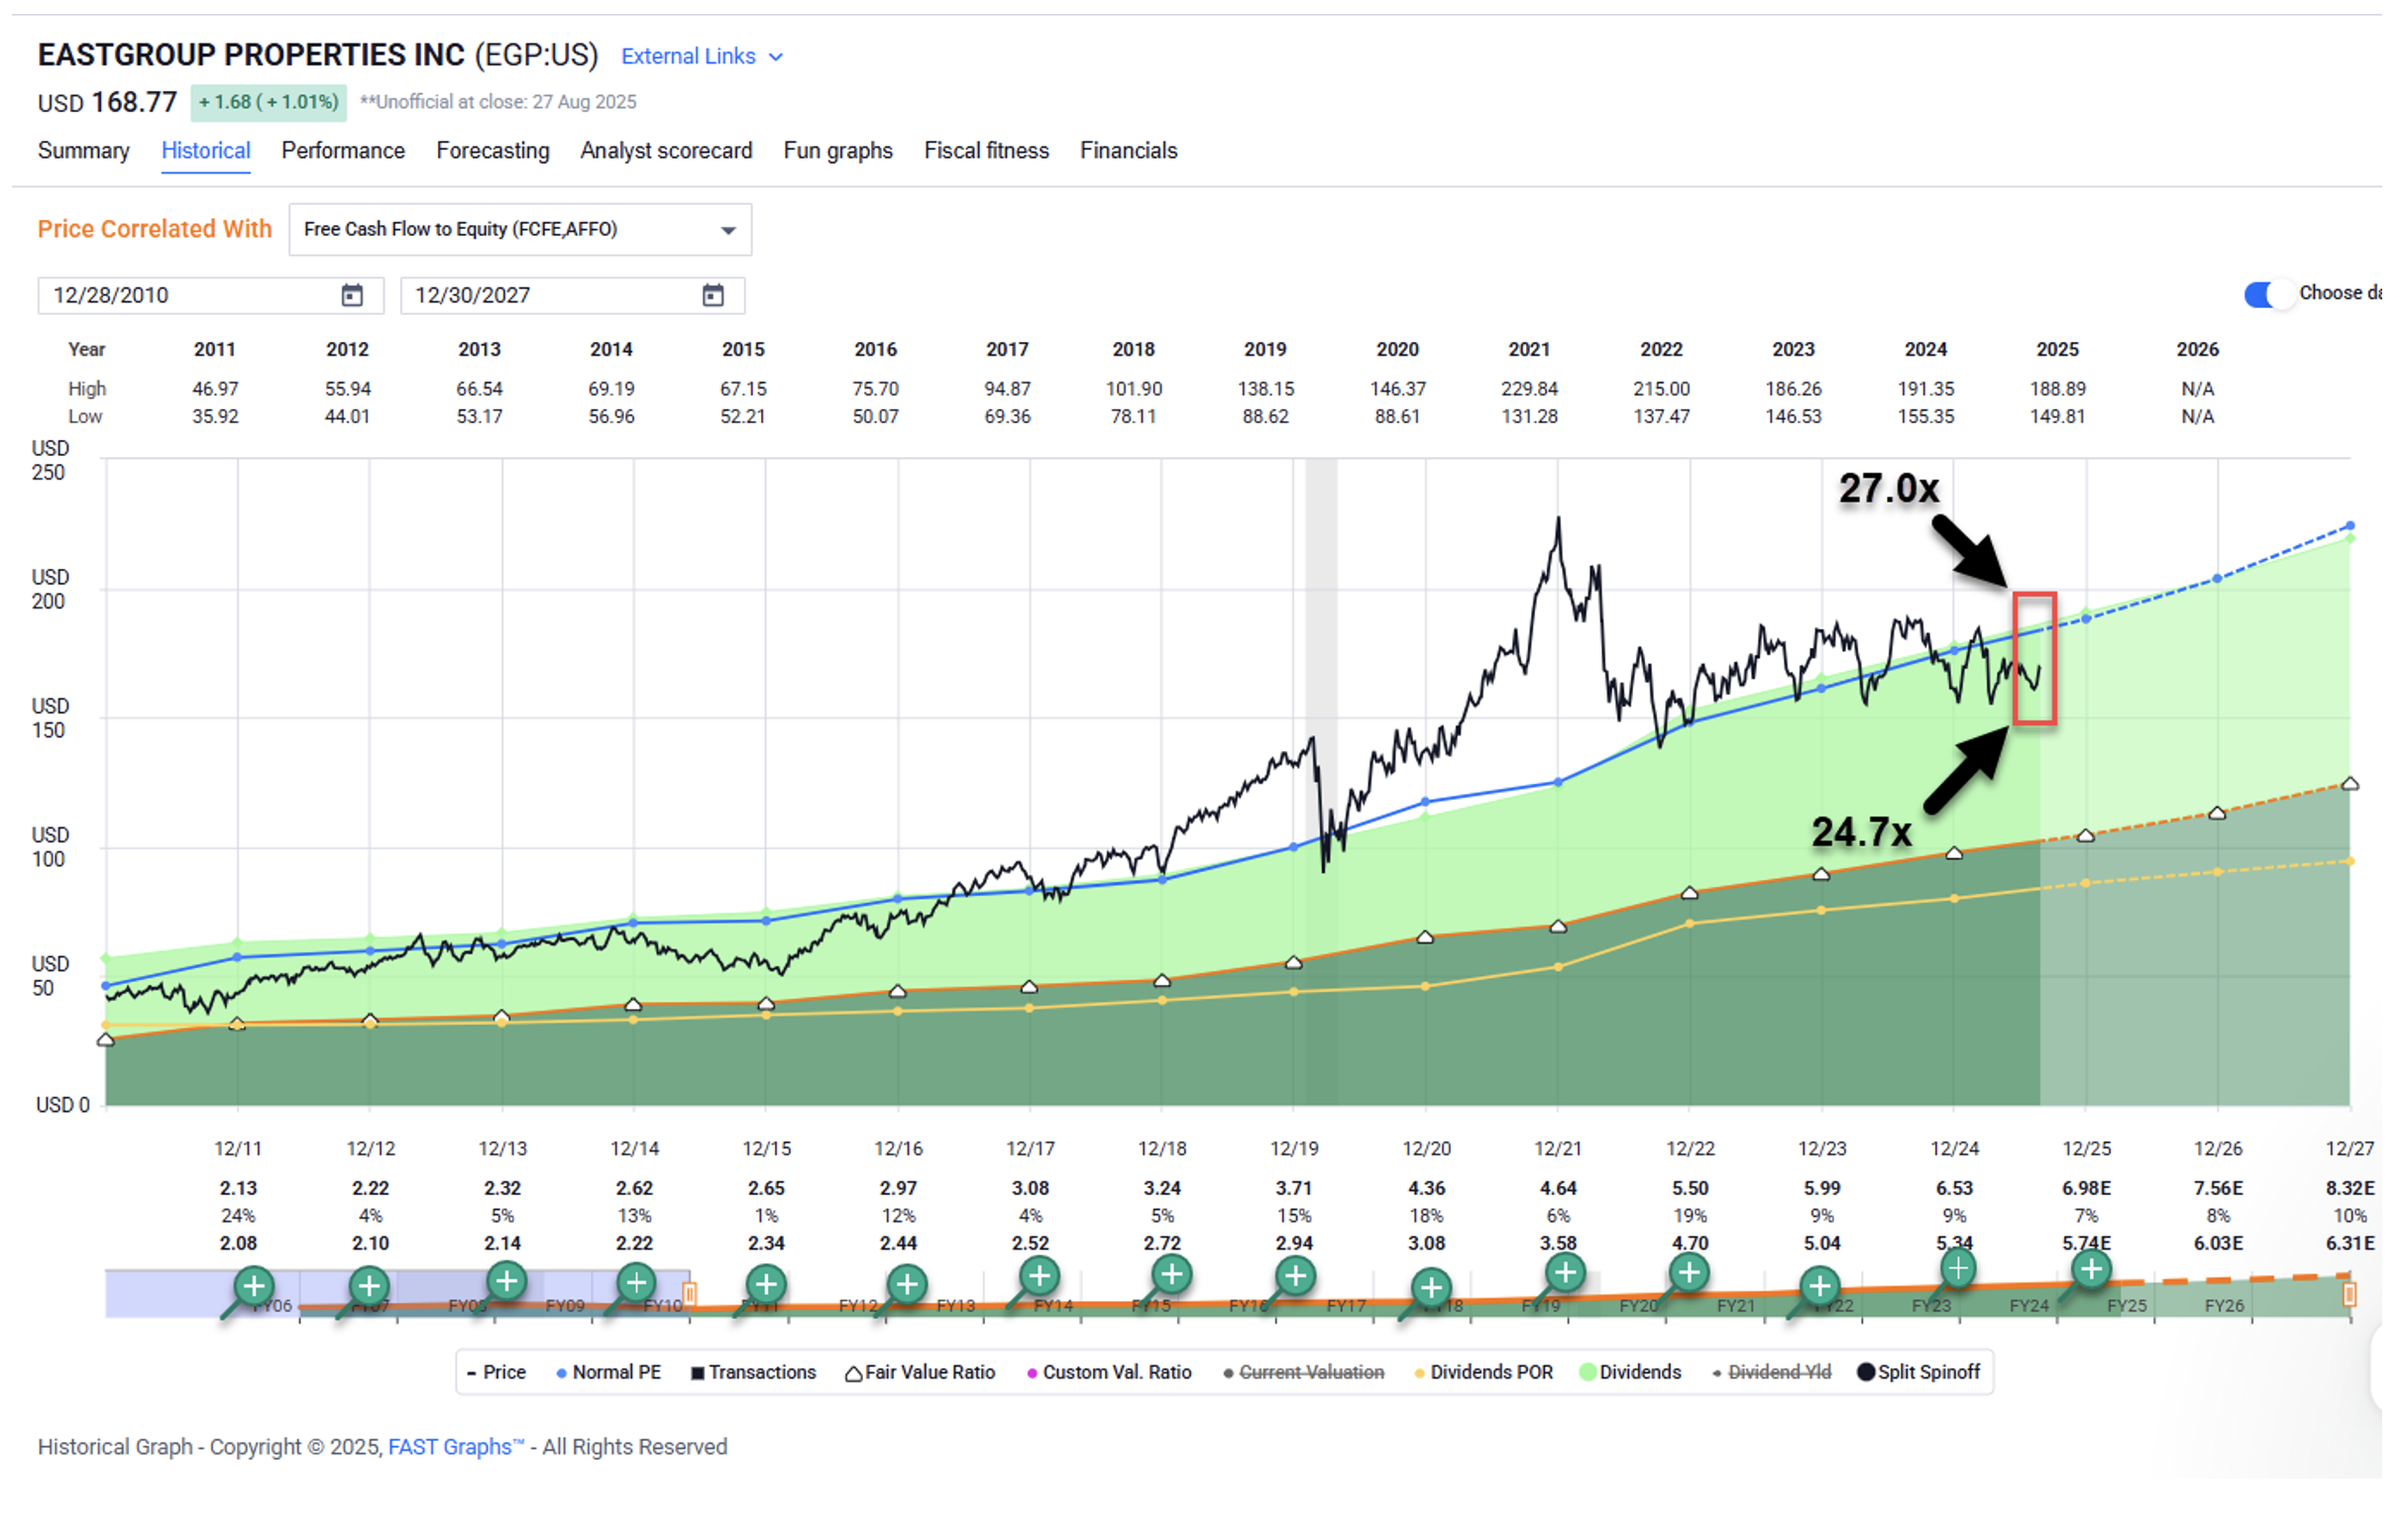Click the 4.64 value under 12/21

pyautogui.click(x=1558, y=1189)
